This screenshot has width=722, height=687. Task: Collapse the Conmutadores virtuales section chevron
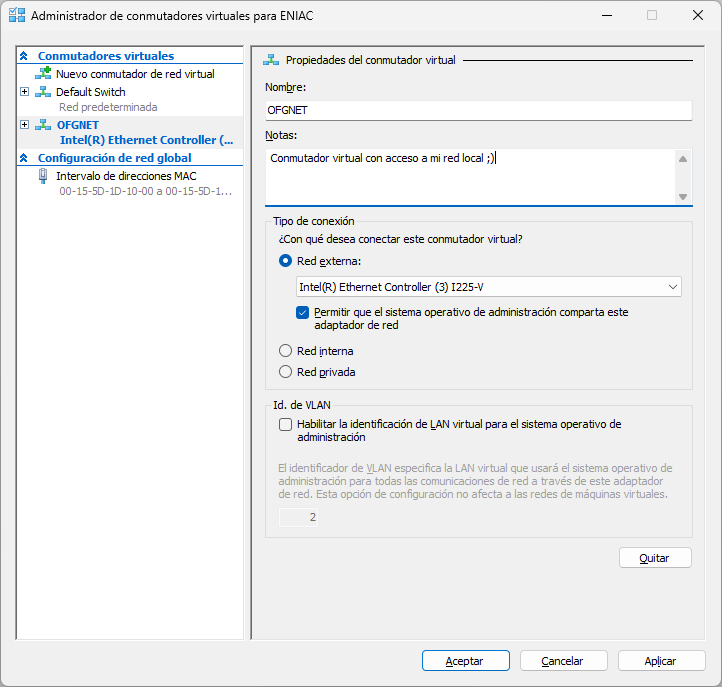tap(24, 56)
